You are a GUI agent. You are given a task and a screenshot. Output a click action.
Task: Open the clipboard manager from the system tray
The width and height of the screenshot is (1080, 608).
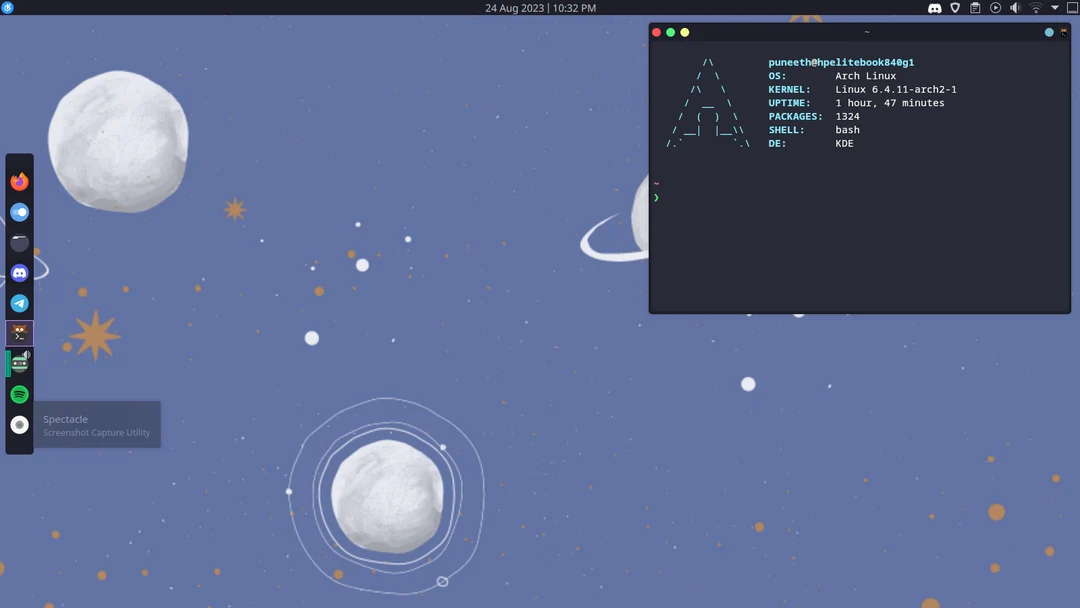coord(975,7)
